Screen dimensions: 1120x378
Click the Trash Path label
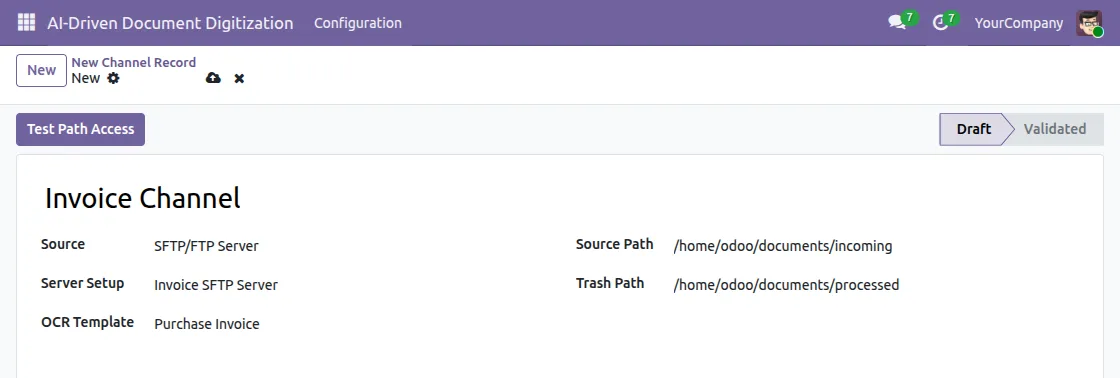coord(610,283)
